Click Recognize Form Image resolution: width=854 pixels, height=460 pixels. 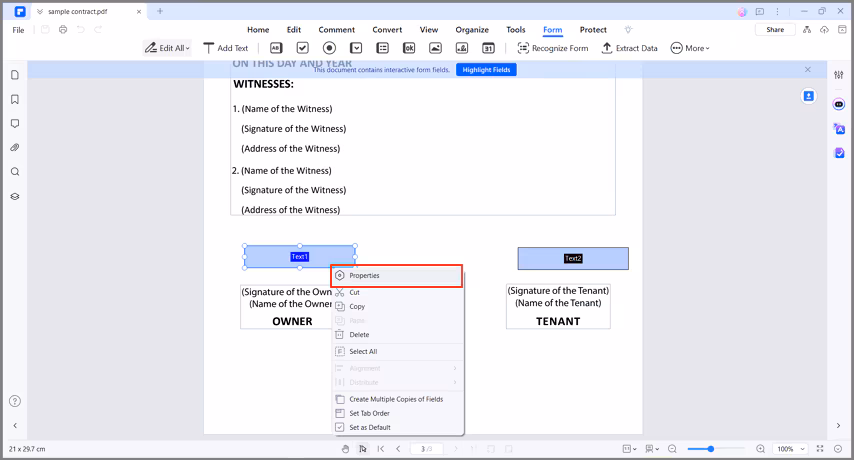[553, 48]
